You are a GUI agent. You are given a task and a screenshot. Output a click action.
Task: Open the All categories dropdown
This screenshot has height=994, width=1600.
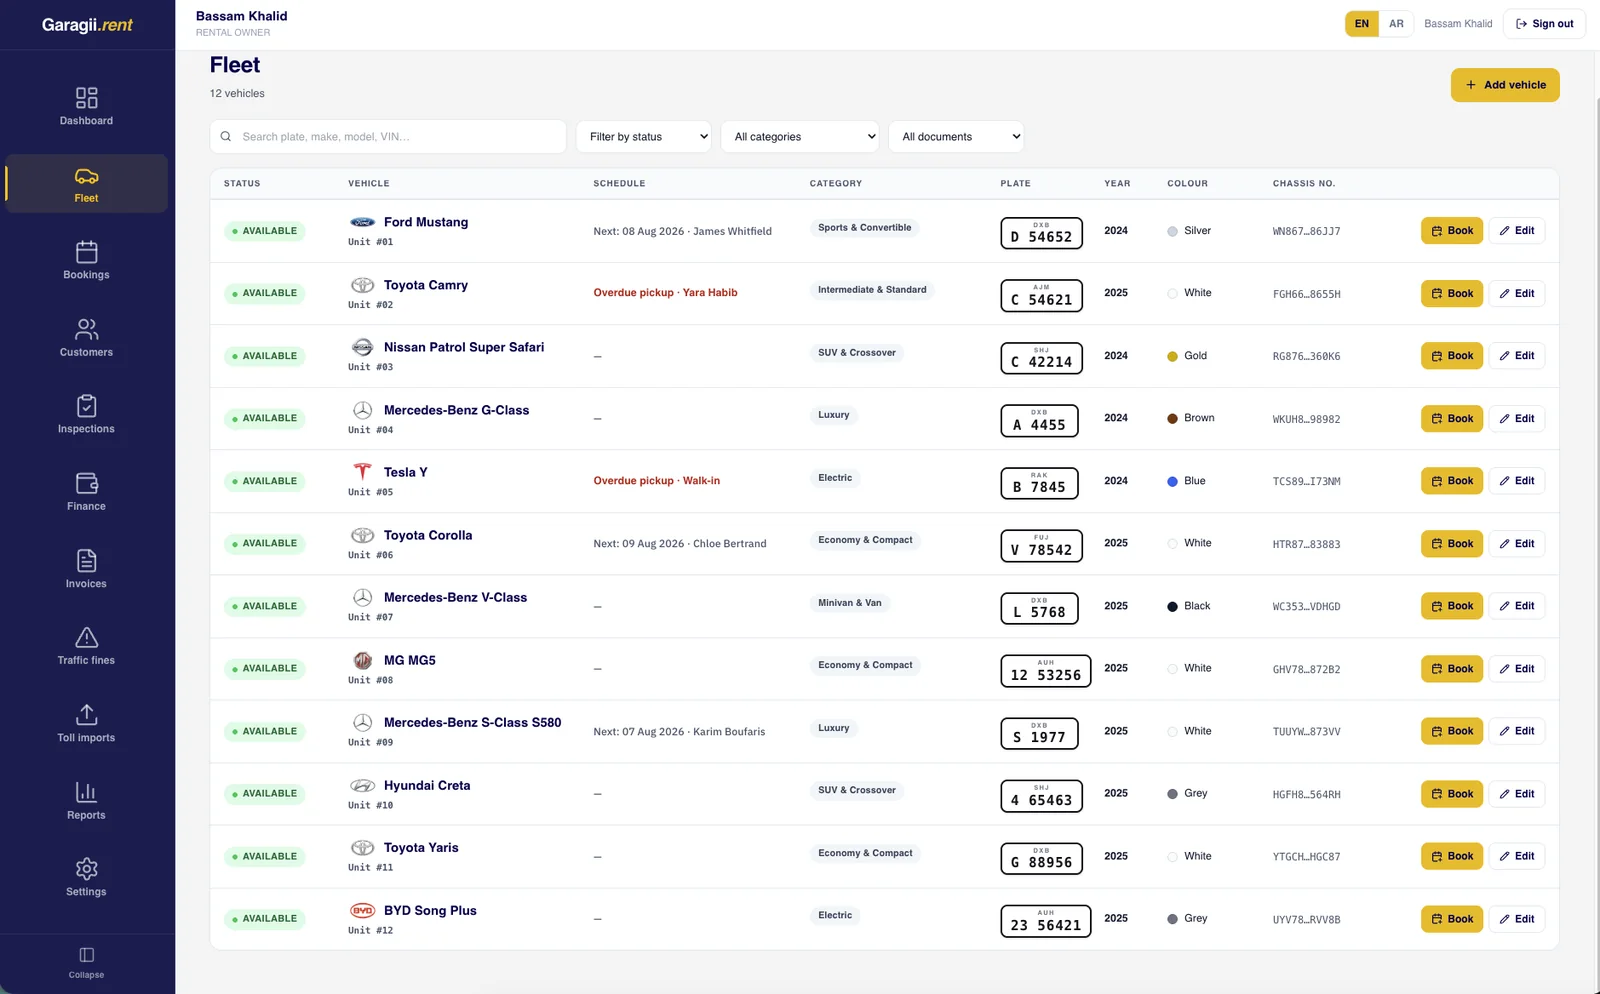pos(800,137)
